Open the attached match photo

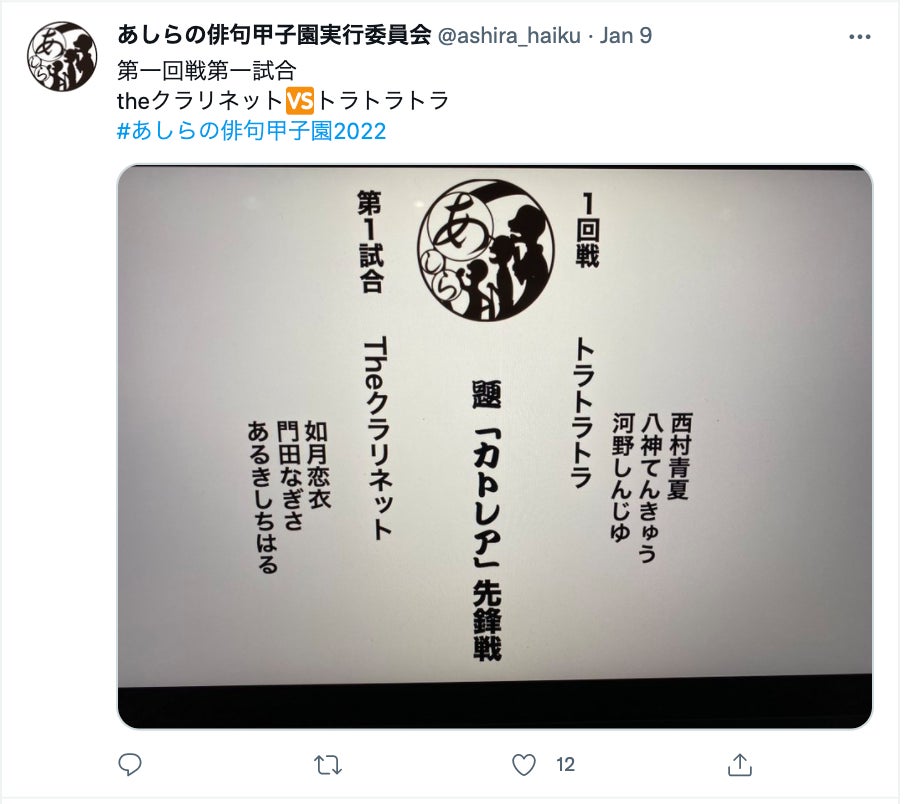[495, 446]
